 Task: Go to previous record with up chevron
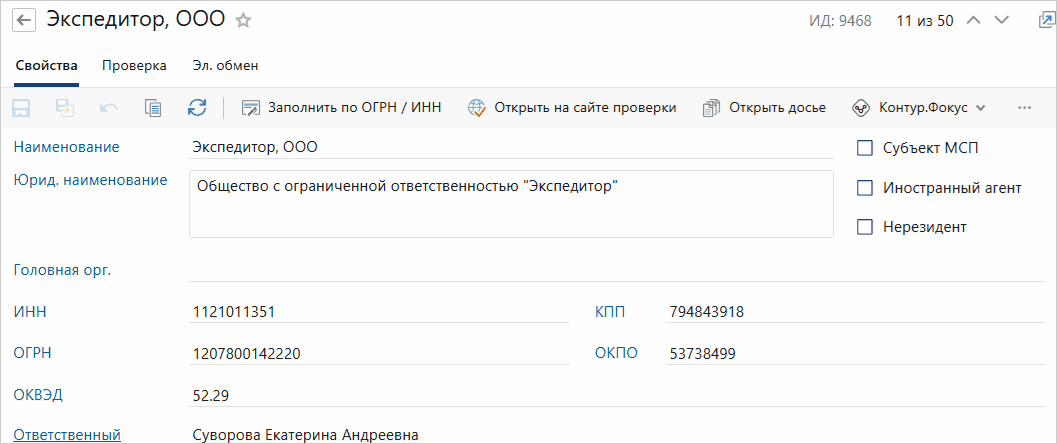(x=975, y=21)
